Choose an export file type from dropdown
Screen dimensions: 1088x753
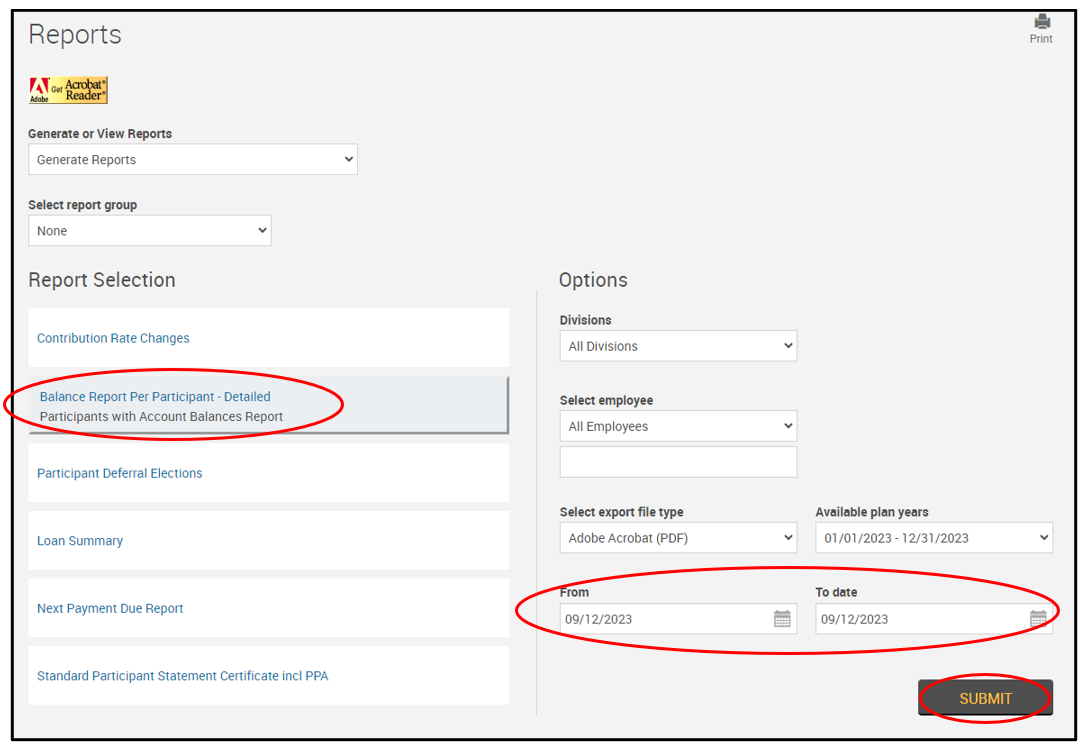tap(678, 538)
